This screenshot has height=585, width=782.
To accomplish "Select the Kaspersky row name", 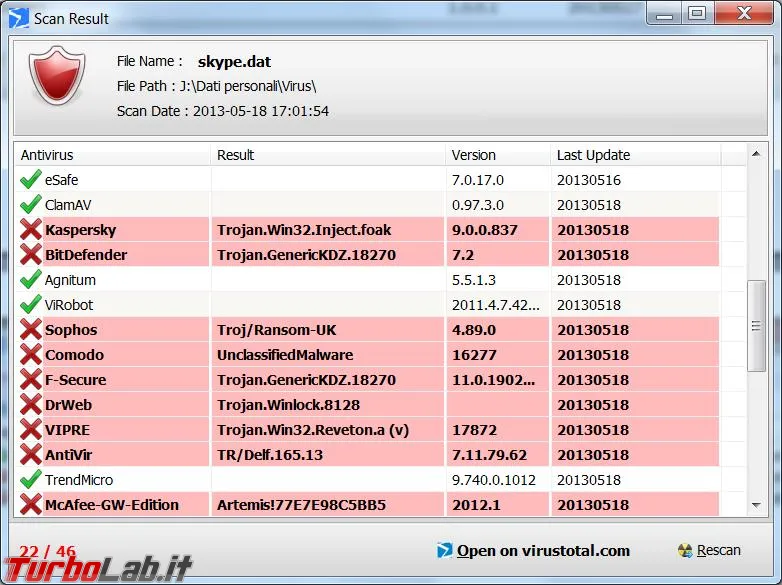I will tap(80, 230).
